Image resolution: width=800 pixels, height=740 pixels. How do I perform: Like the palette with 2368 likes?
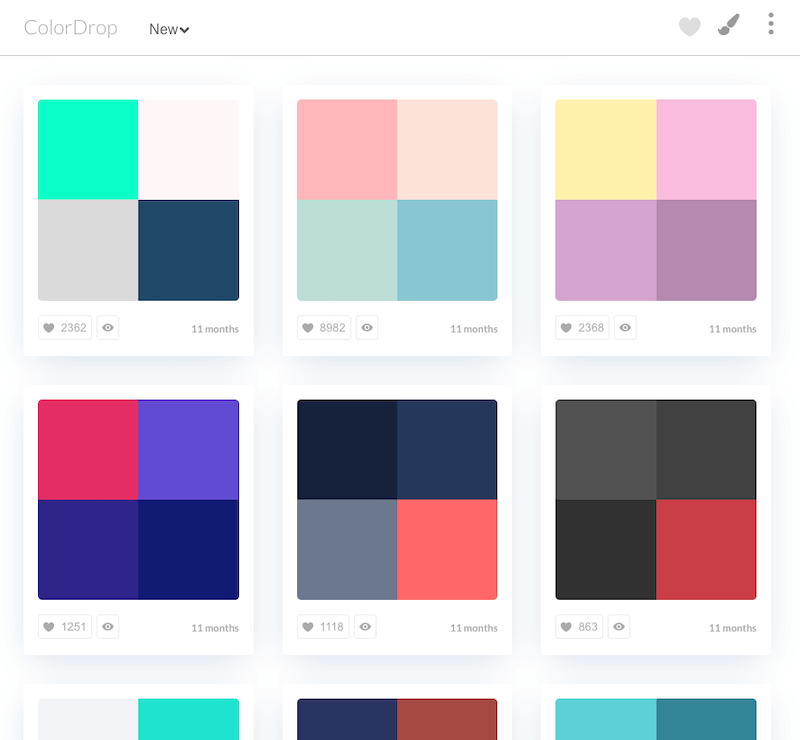pos(582,328)
